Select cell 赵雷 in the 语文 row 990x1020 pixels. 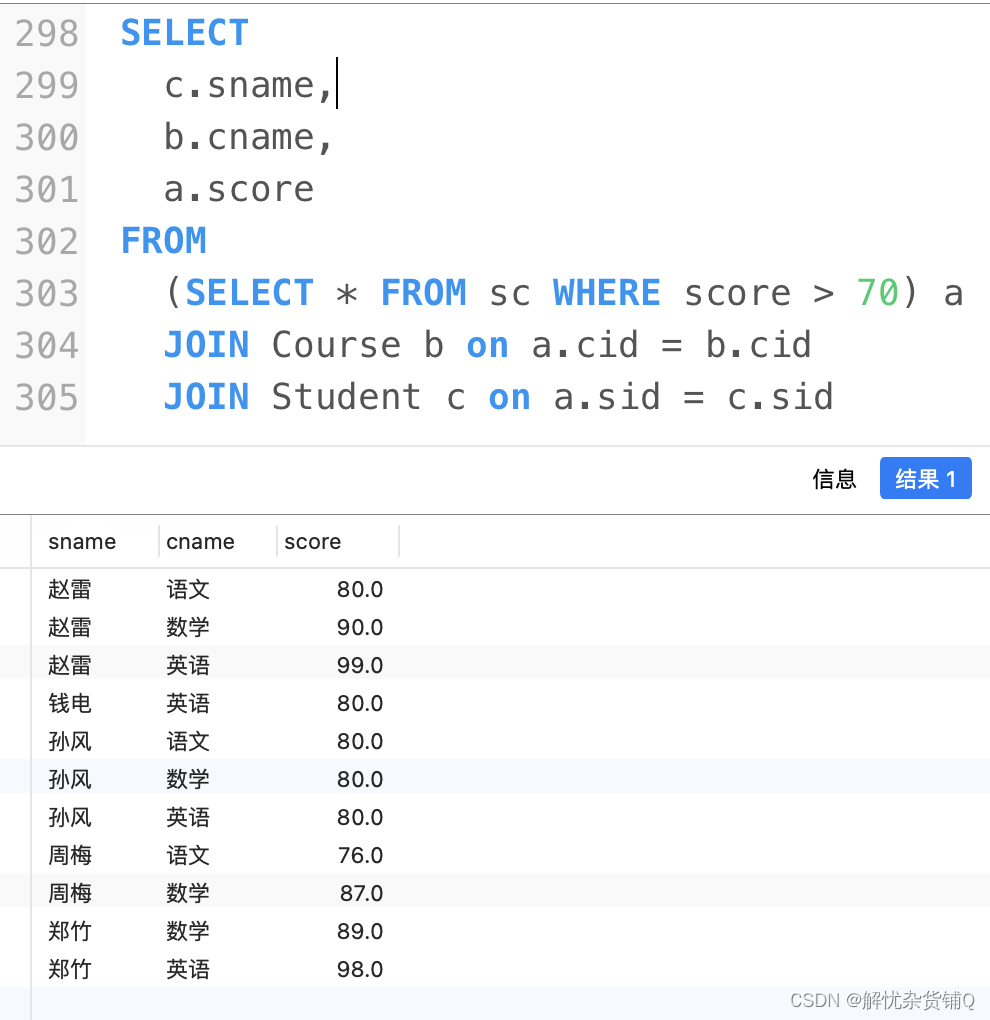[70, 589]
